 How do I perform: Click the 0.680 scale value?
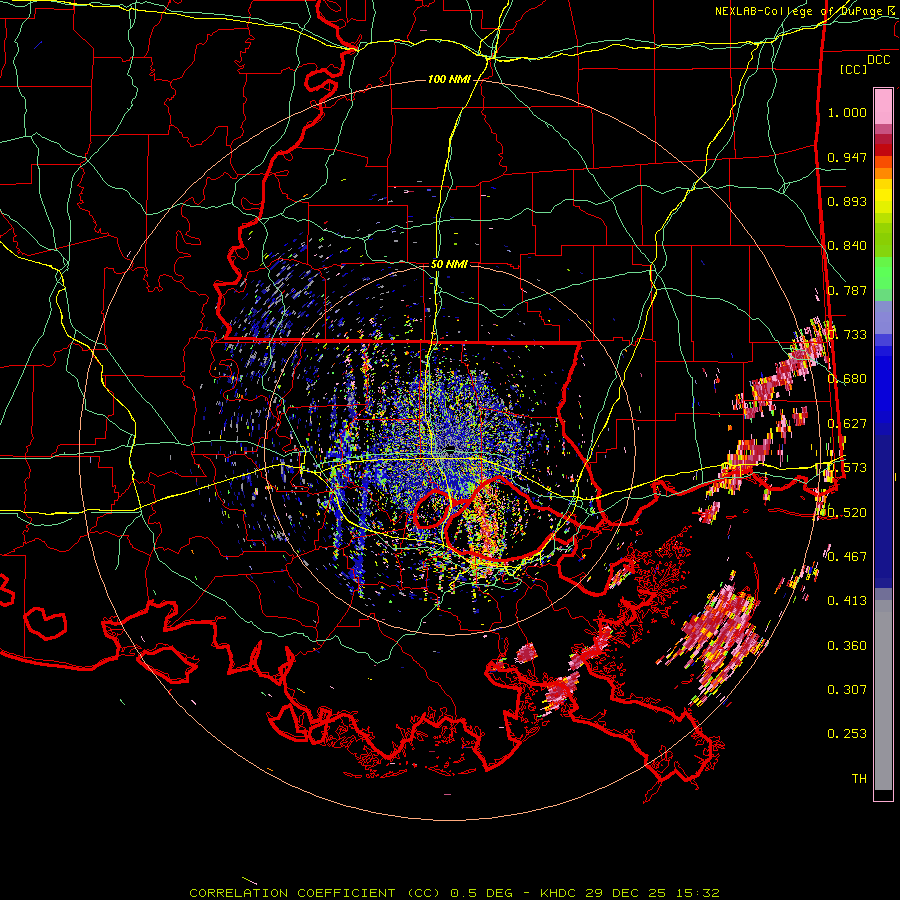click(847, 379)
